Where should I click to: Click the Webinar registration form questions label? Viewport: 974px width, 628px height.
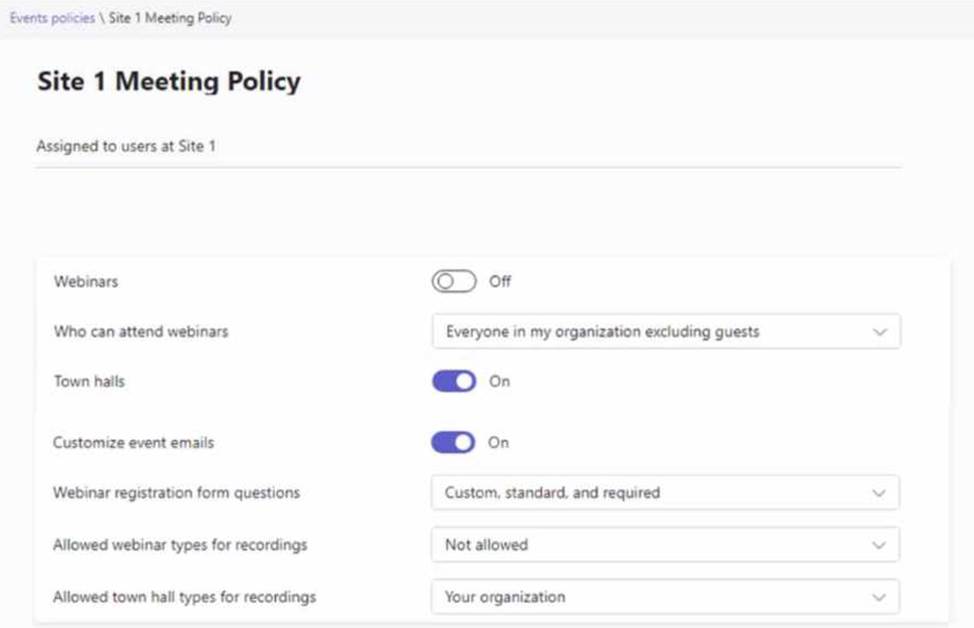(176, 493)
